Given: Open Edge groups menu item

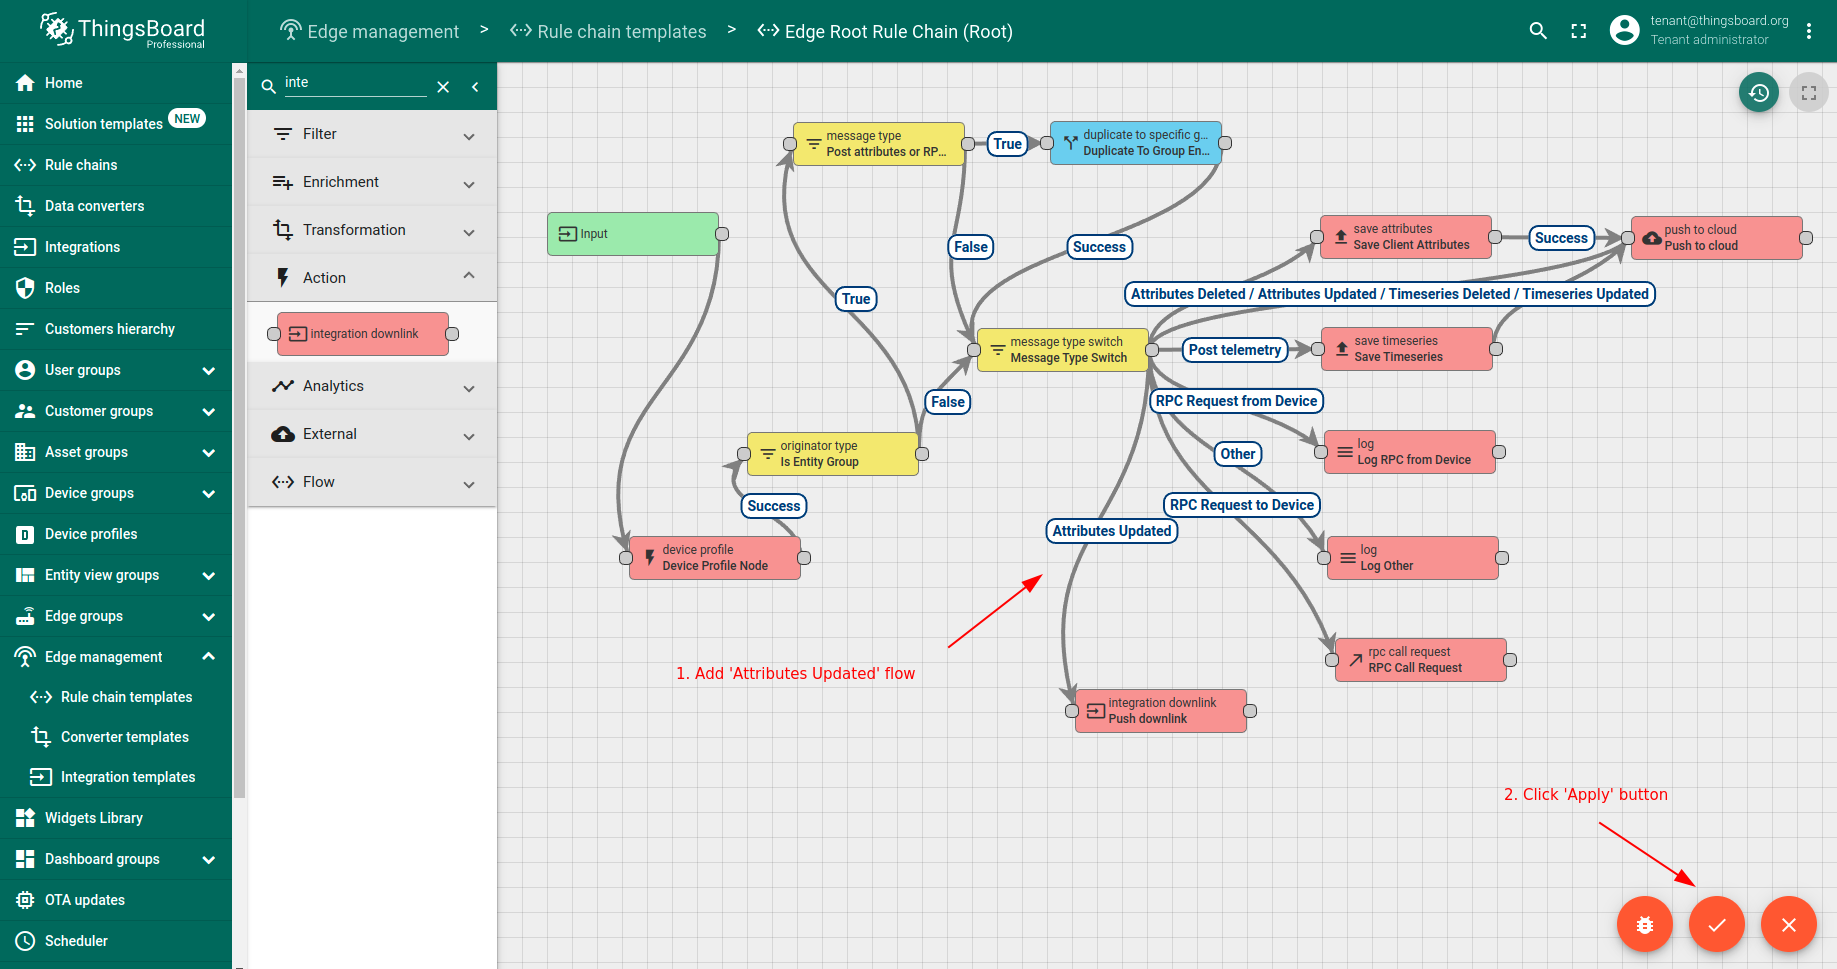Looking at the screenshot, I should tap(116, 616).
